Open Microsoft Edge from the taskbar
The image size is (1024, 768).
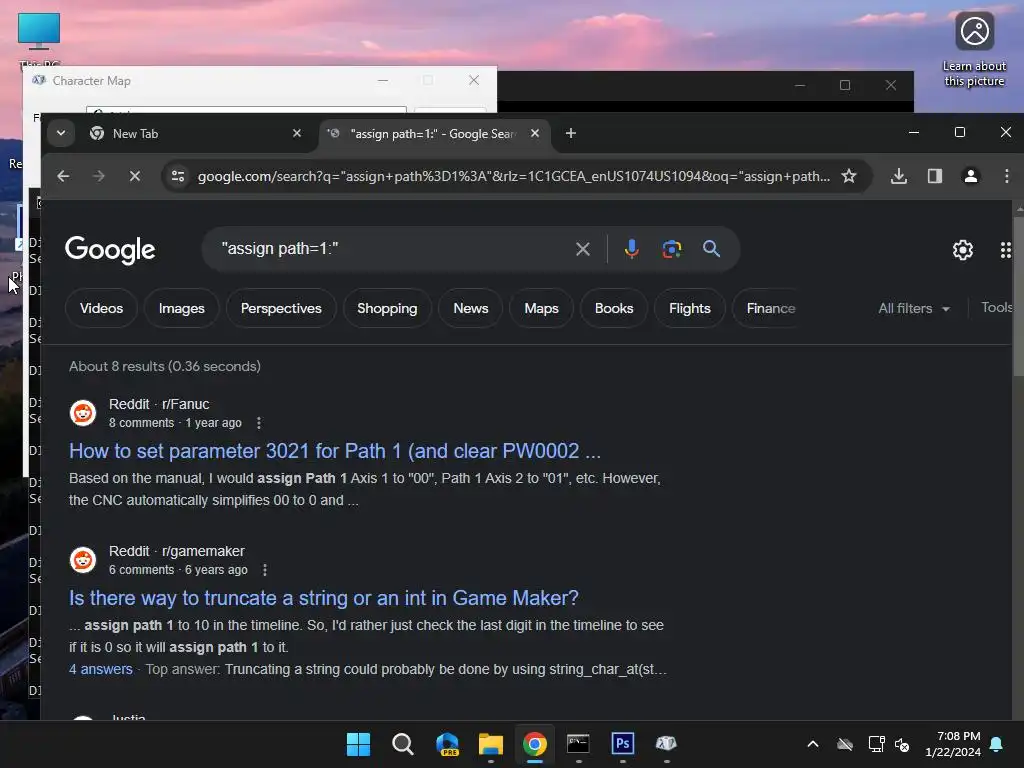[x=447, y=744]
